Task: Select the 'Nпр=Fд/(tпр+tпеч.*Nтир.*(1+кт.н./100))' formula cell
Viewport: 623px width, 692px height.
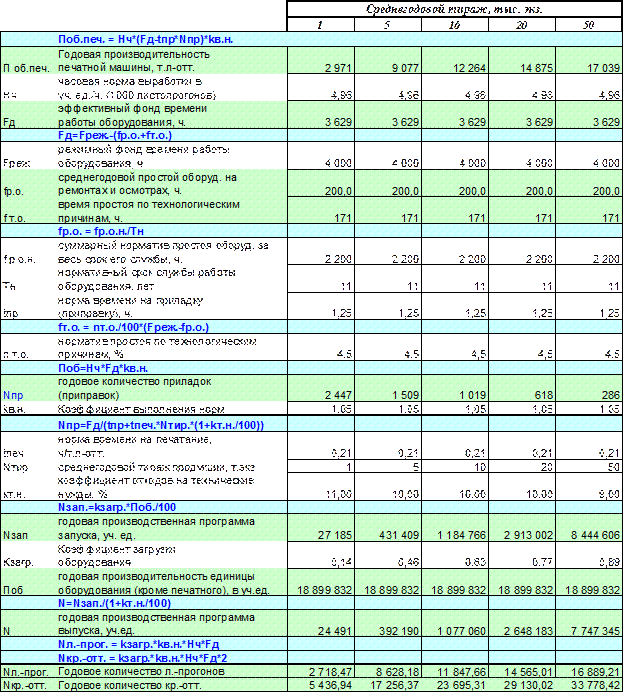Action: point(160,425)
